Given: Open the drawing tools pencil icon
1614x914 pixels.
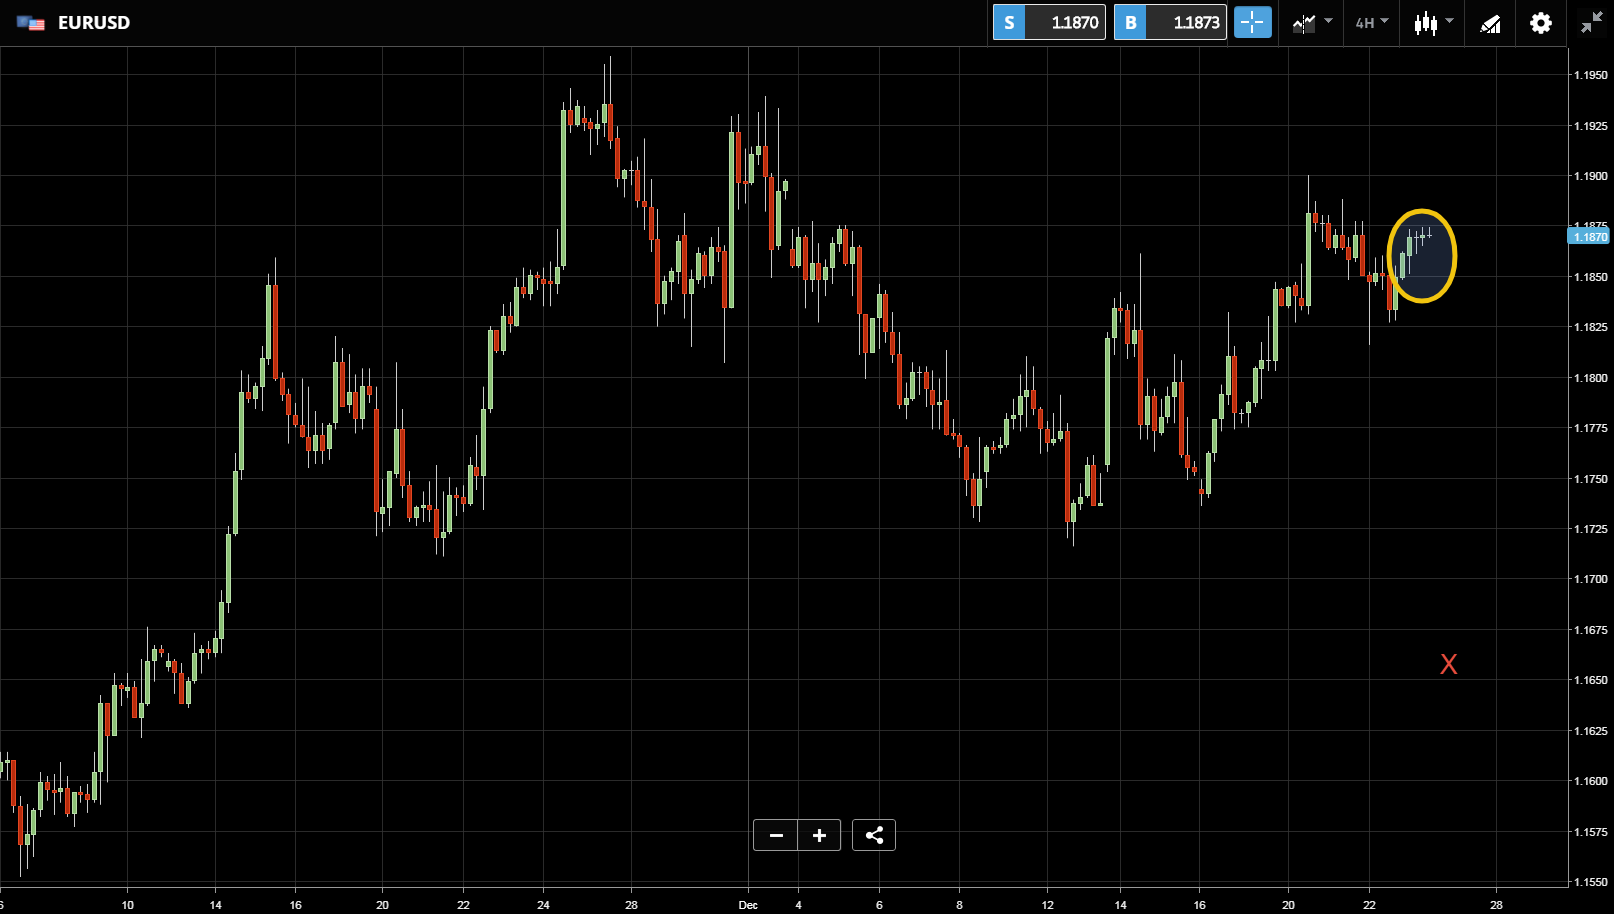Looking at the screenshot, I should tap(1491, 23).
